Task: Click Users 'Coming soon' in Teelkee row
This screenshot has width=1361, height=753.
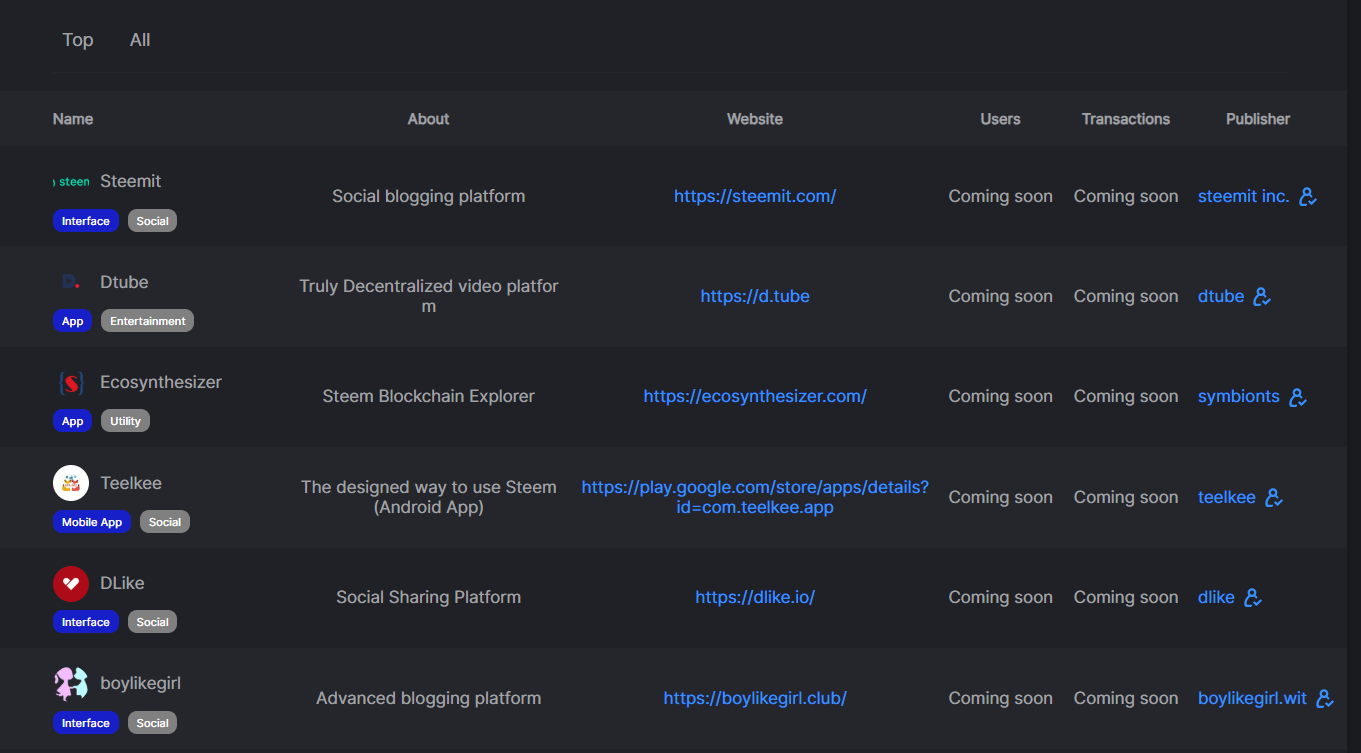Action: click(1000, 497)
